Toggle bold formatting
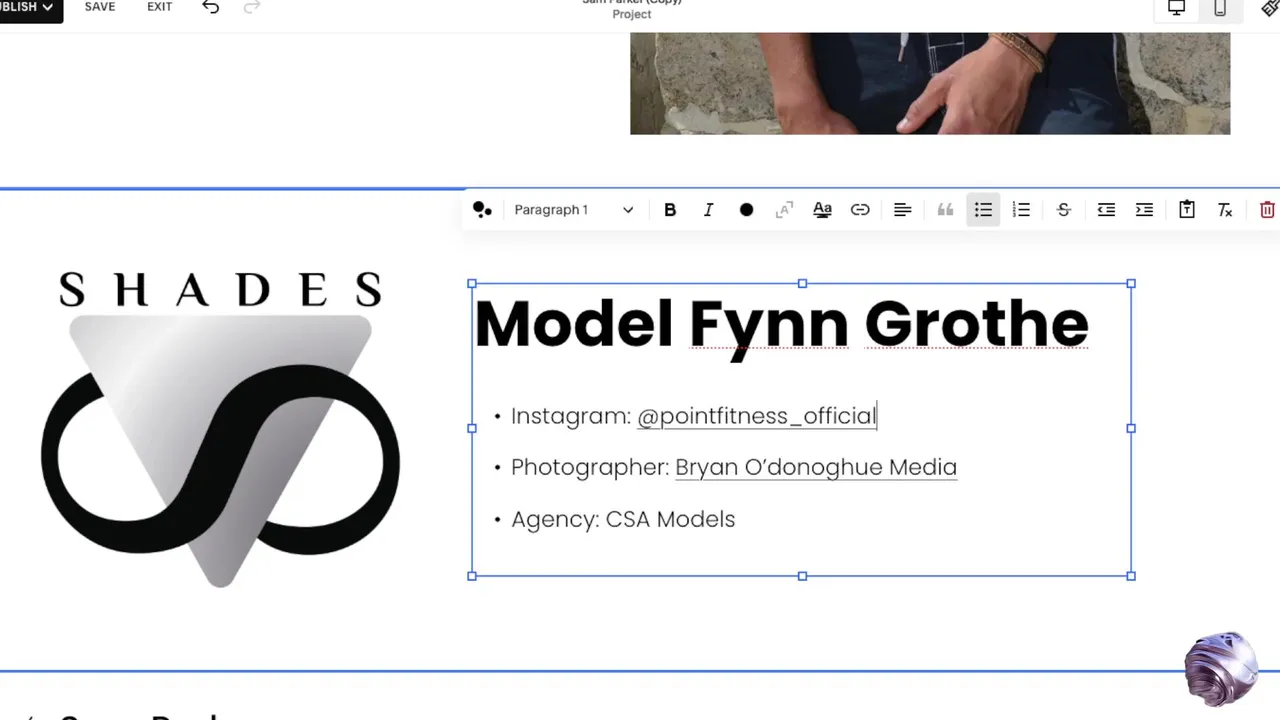The height and width of the screenshot is (720, 1280). click(x=670, y=210)
